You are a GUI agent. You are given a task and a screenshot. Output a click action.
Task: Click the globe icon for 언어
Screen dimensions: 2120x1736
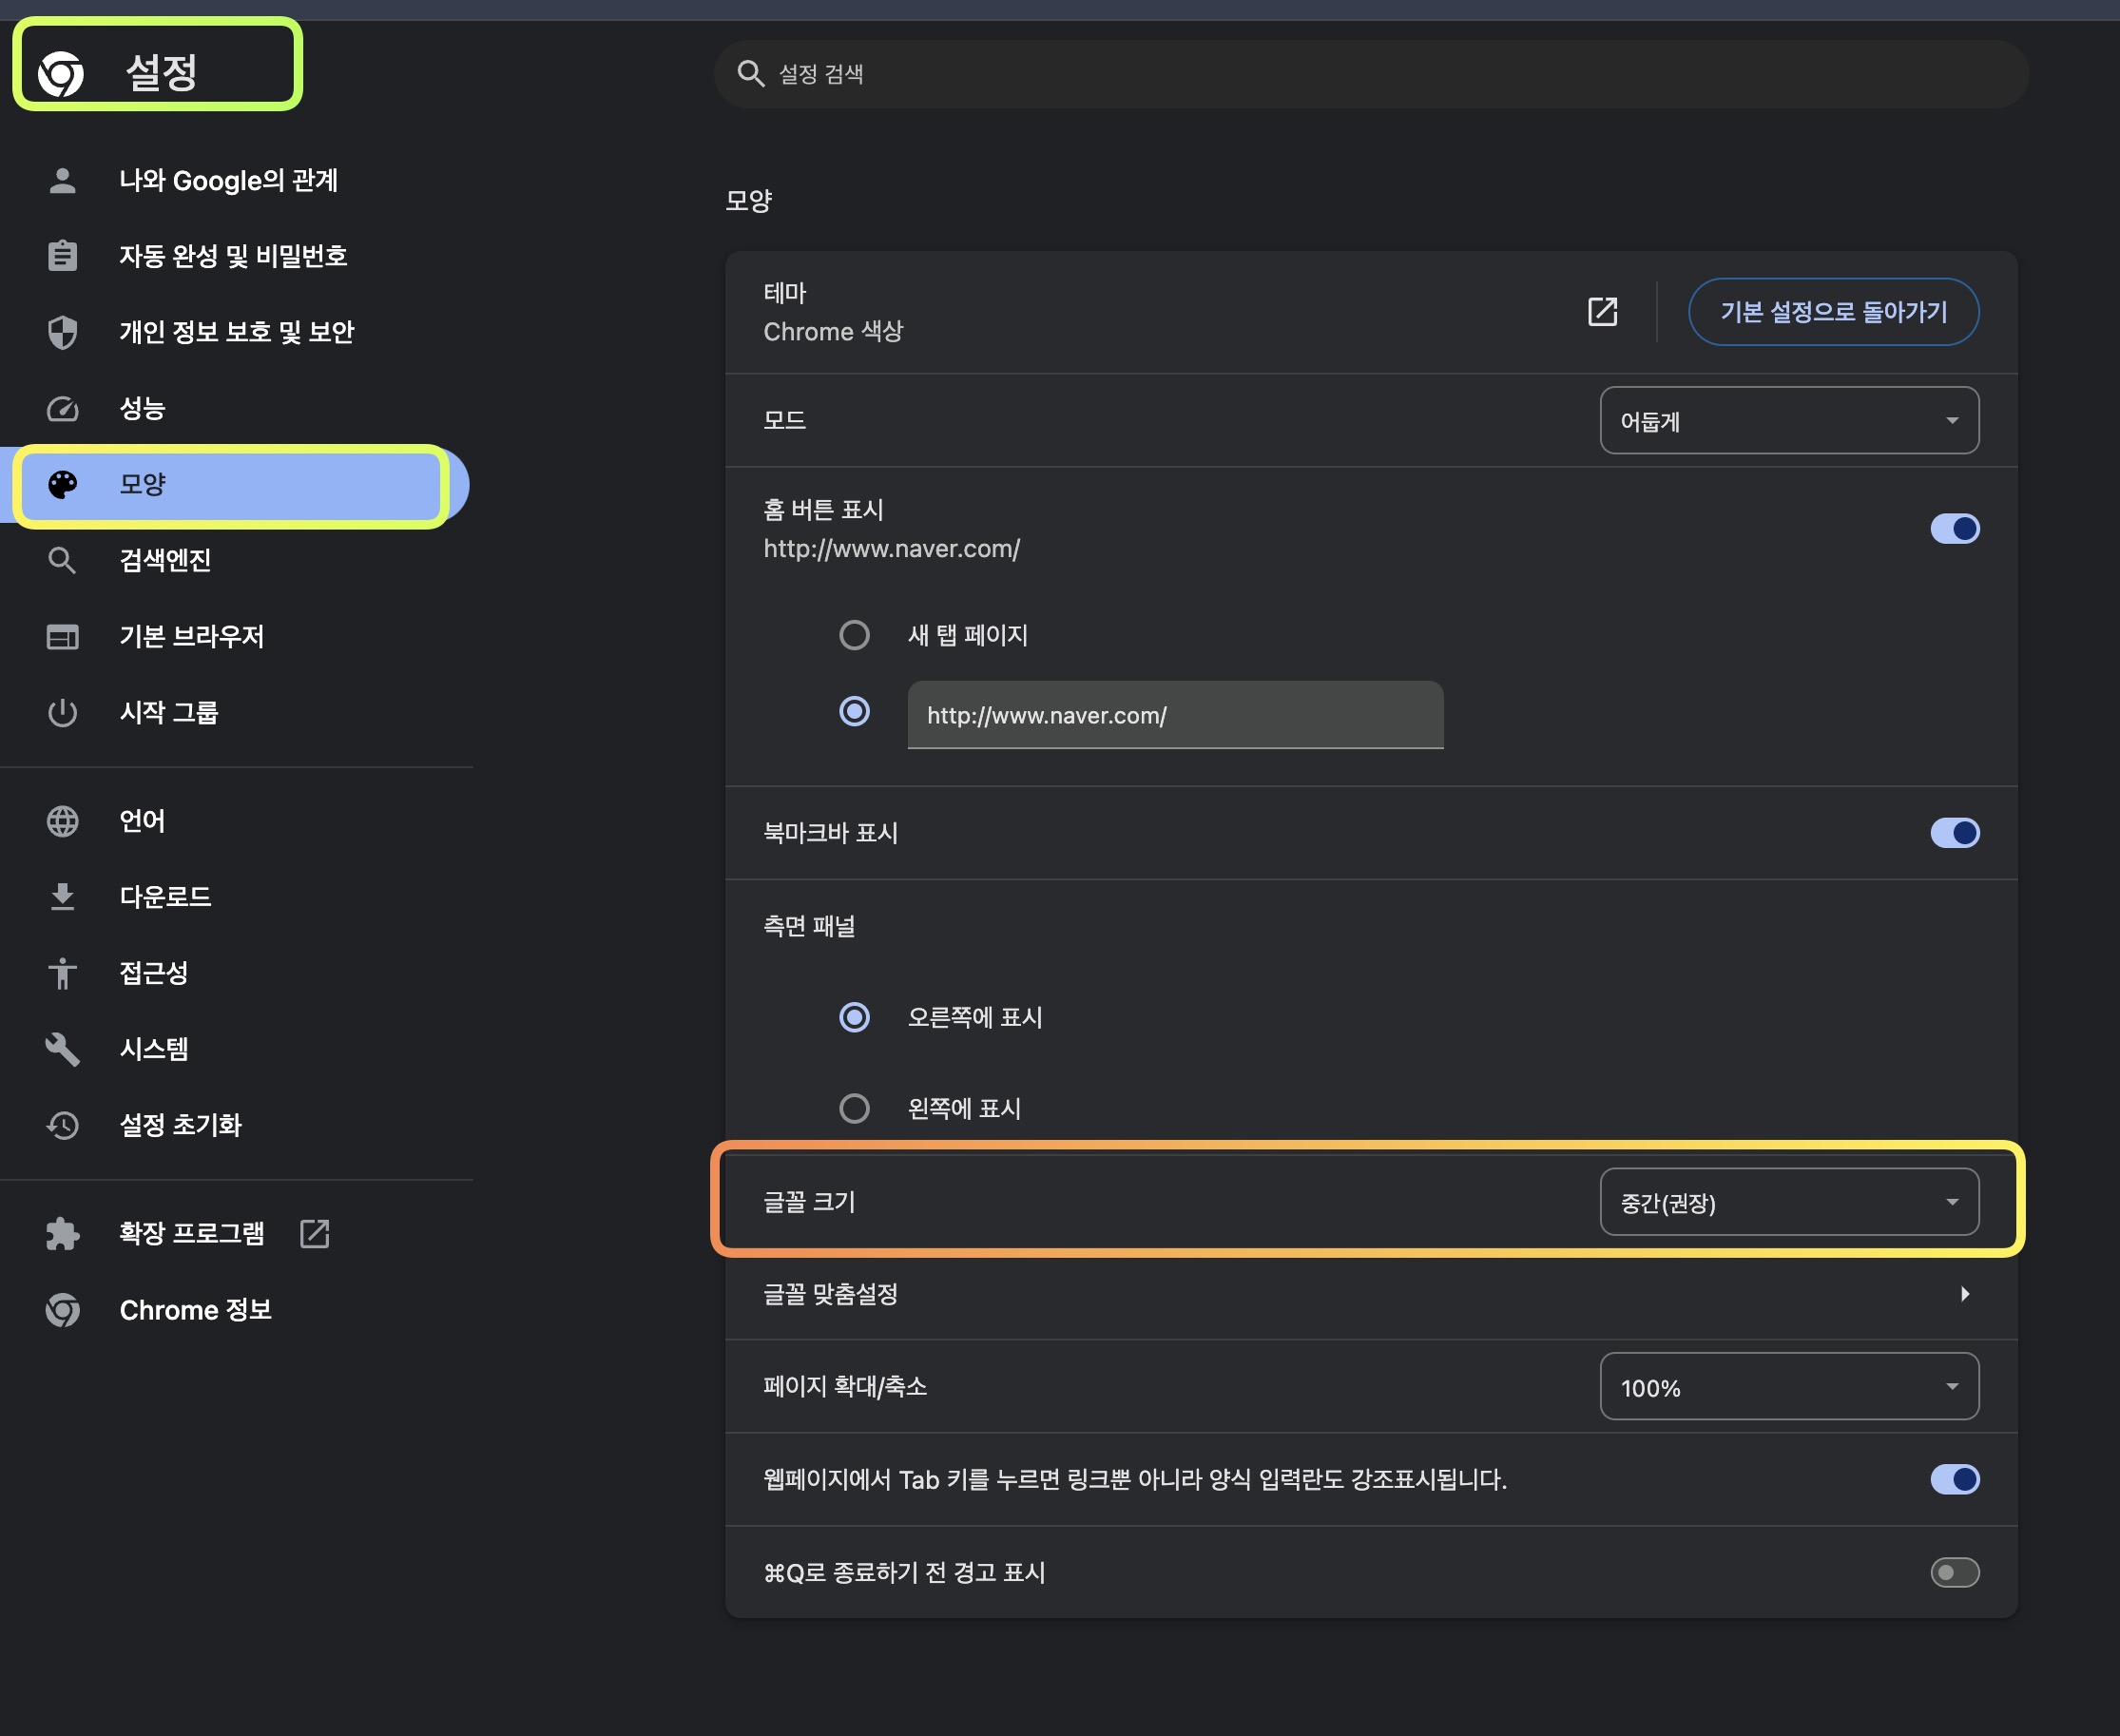point(62,821)
